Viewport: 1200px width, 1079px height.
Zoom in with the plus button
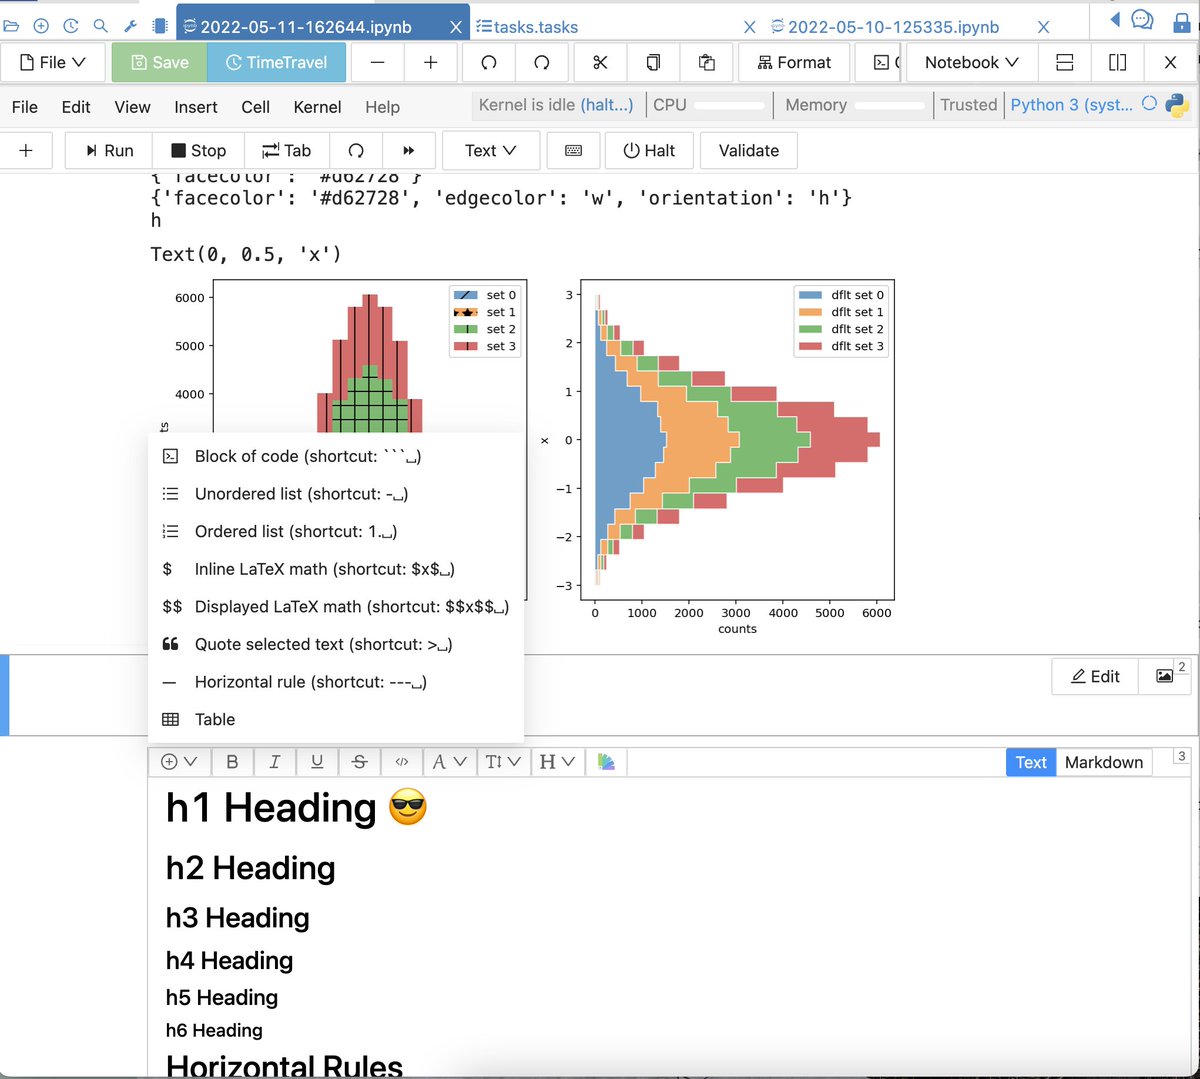(x=431, y=62)
